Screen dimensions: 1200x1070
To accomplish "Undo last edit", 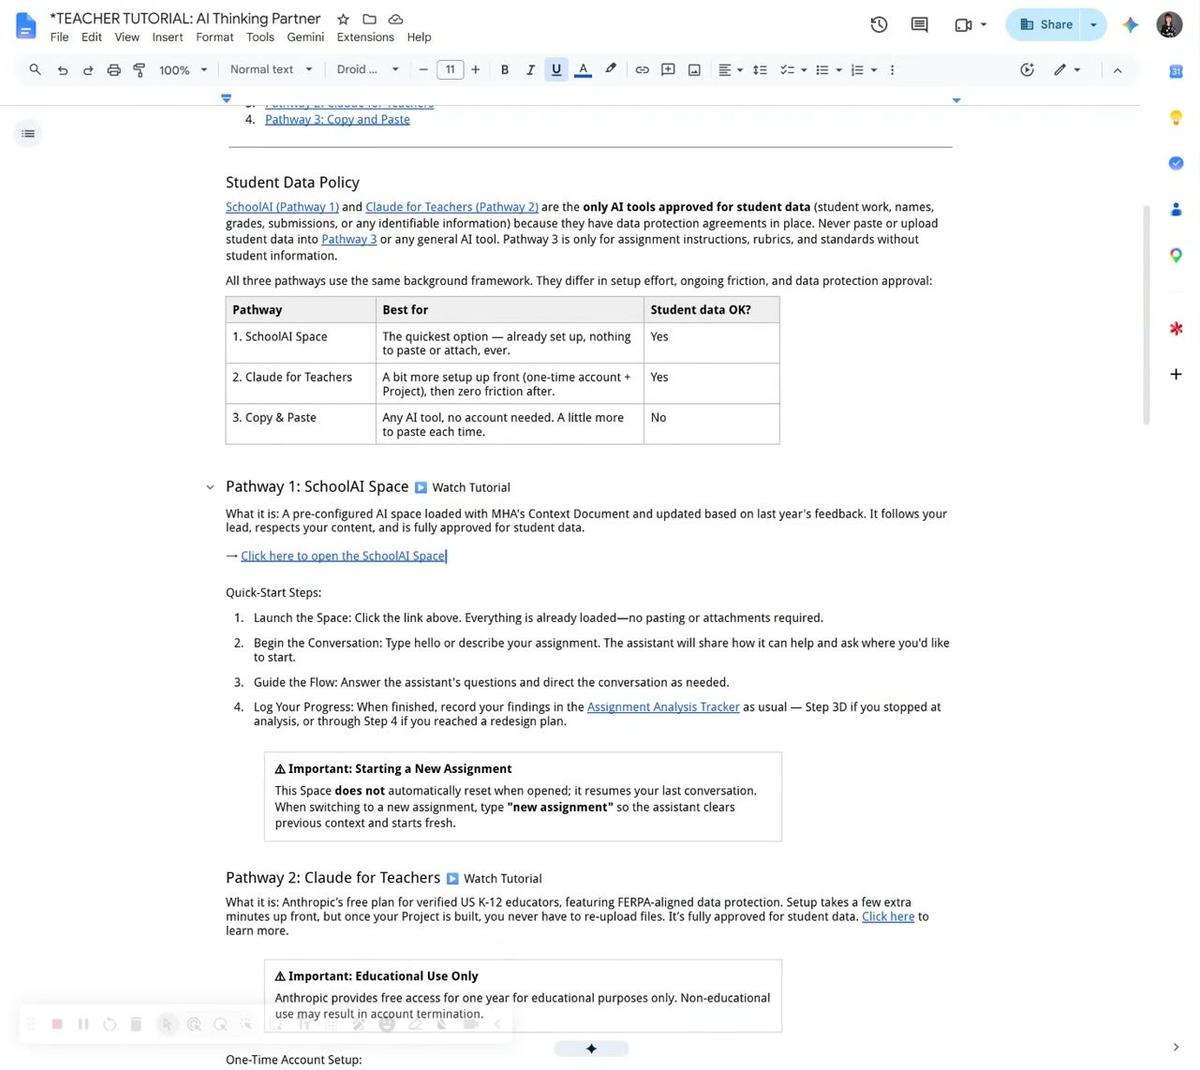I will tap(62, 70).
